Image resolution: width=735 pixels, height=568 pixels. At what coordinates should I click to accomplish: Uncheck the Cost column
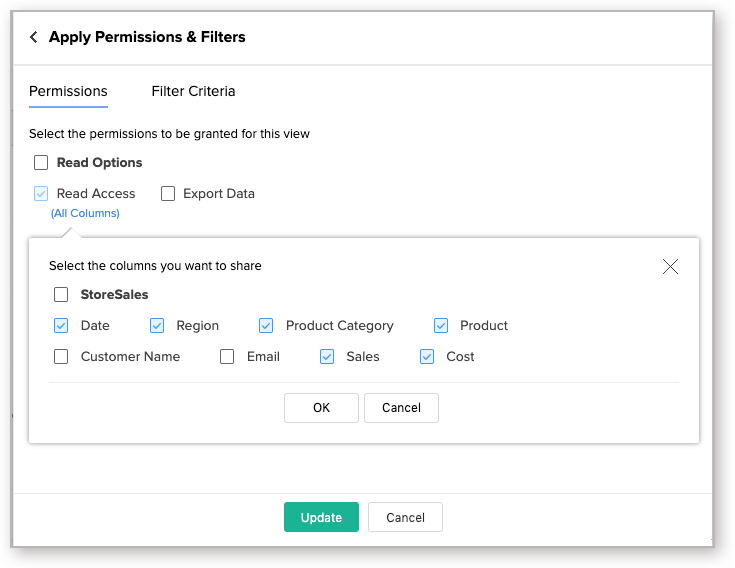tap(427, 357)
